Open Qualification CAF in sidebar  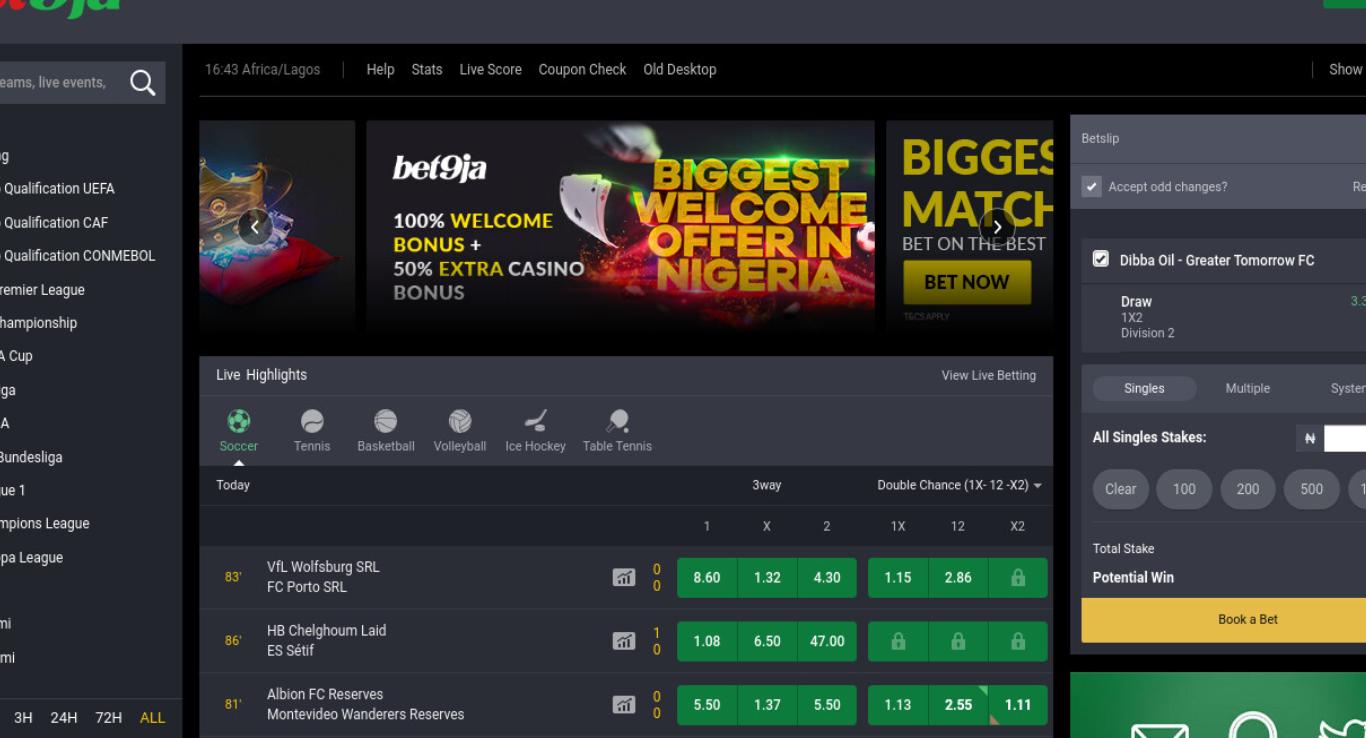point(54,223)
